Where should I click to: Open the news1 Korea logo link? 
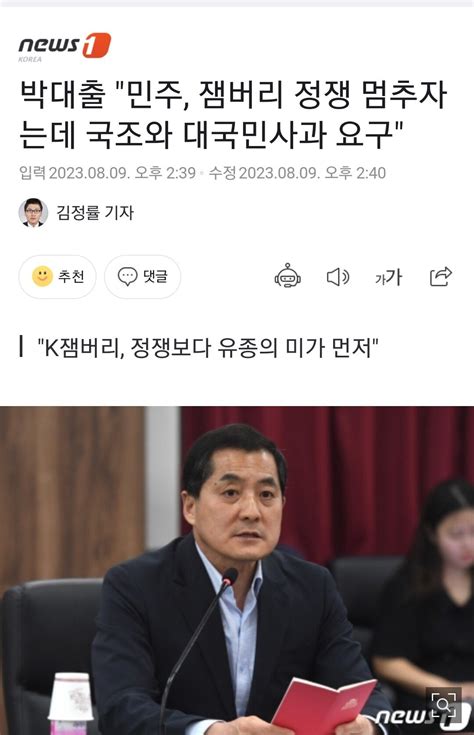(x=64, y=46)
